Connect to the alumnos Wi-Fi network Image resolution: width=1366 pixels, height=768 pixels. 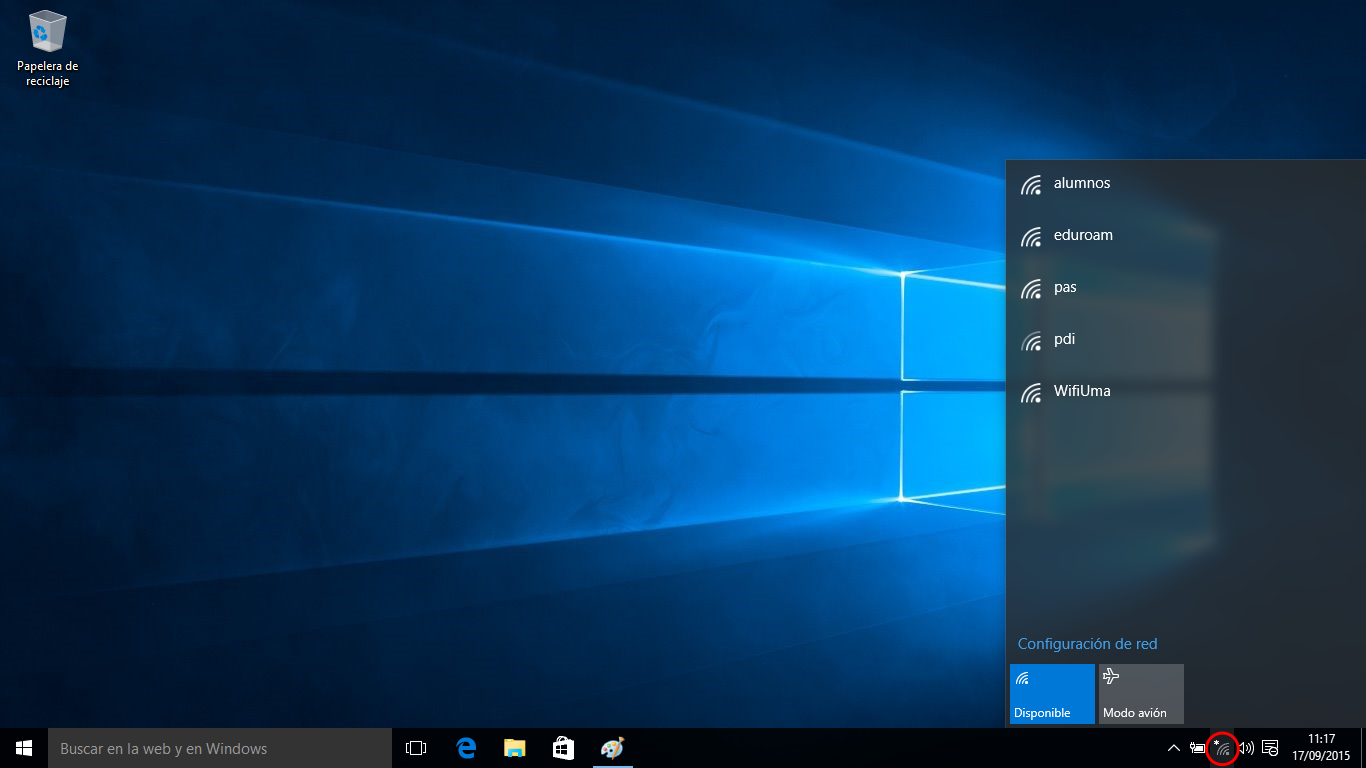(x=1185, y=184)
